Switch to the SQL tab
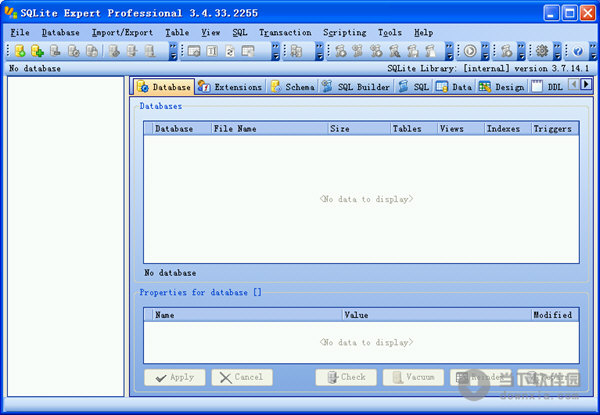The image size is (600, 415). pos(414,87)
